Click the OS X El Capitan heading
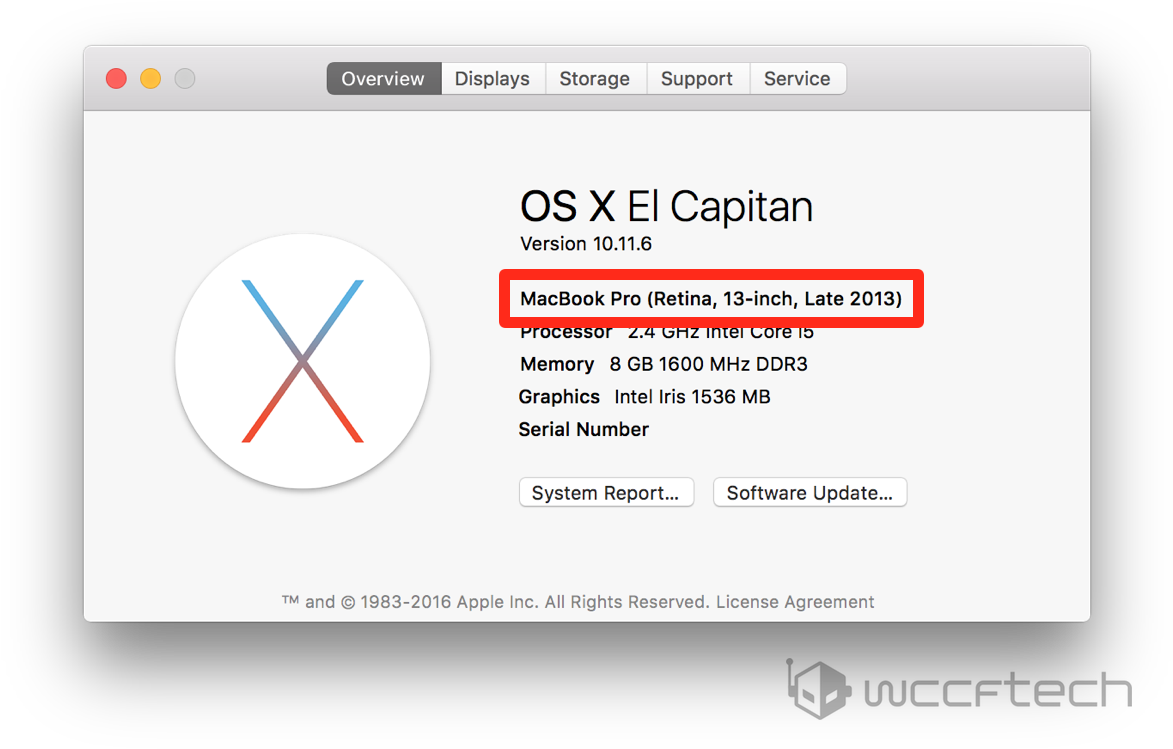Image resolution: width=1173 pixels, height=749 pixels. [667, 206]
